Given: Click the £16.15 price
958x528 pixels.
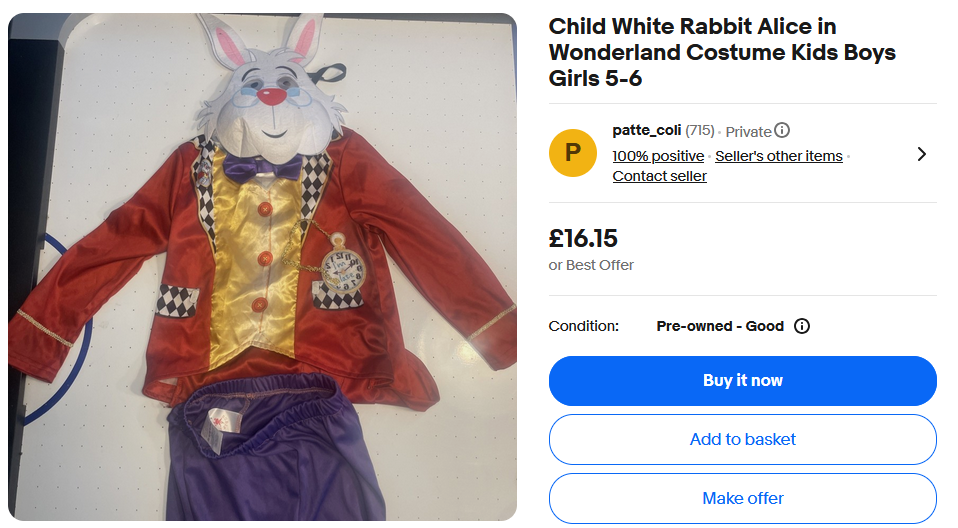Looking at the screenshot, I should (x=583, y=239).
